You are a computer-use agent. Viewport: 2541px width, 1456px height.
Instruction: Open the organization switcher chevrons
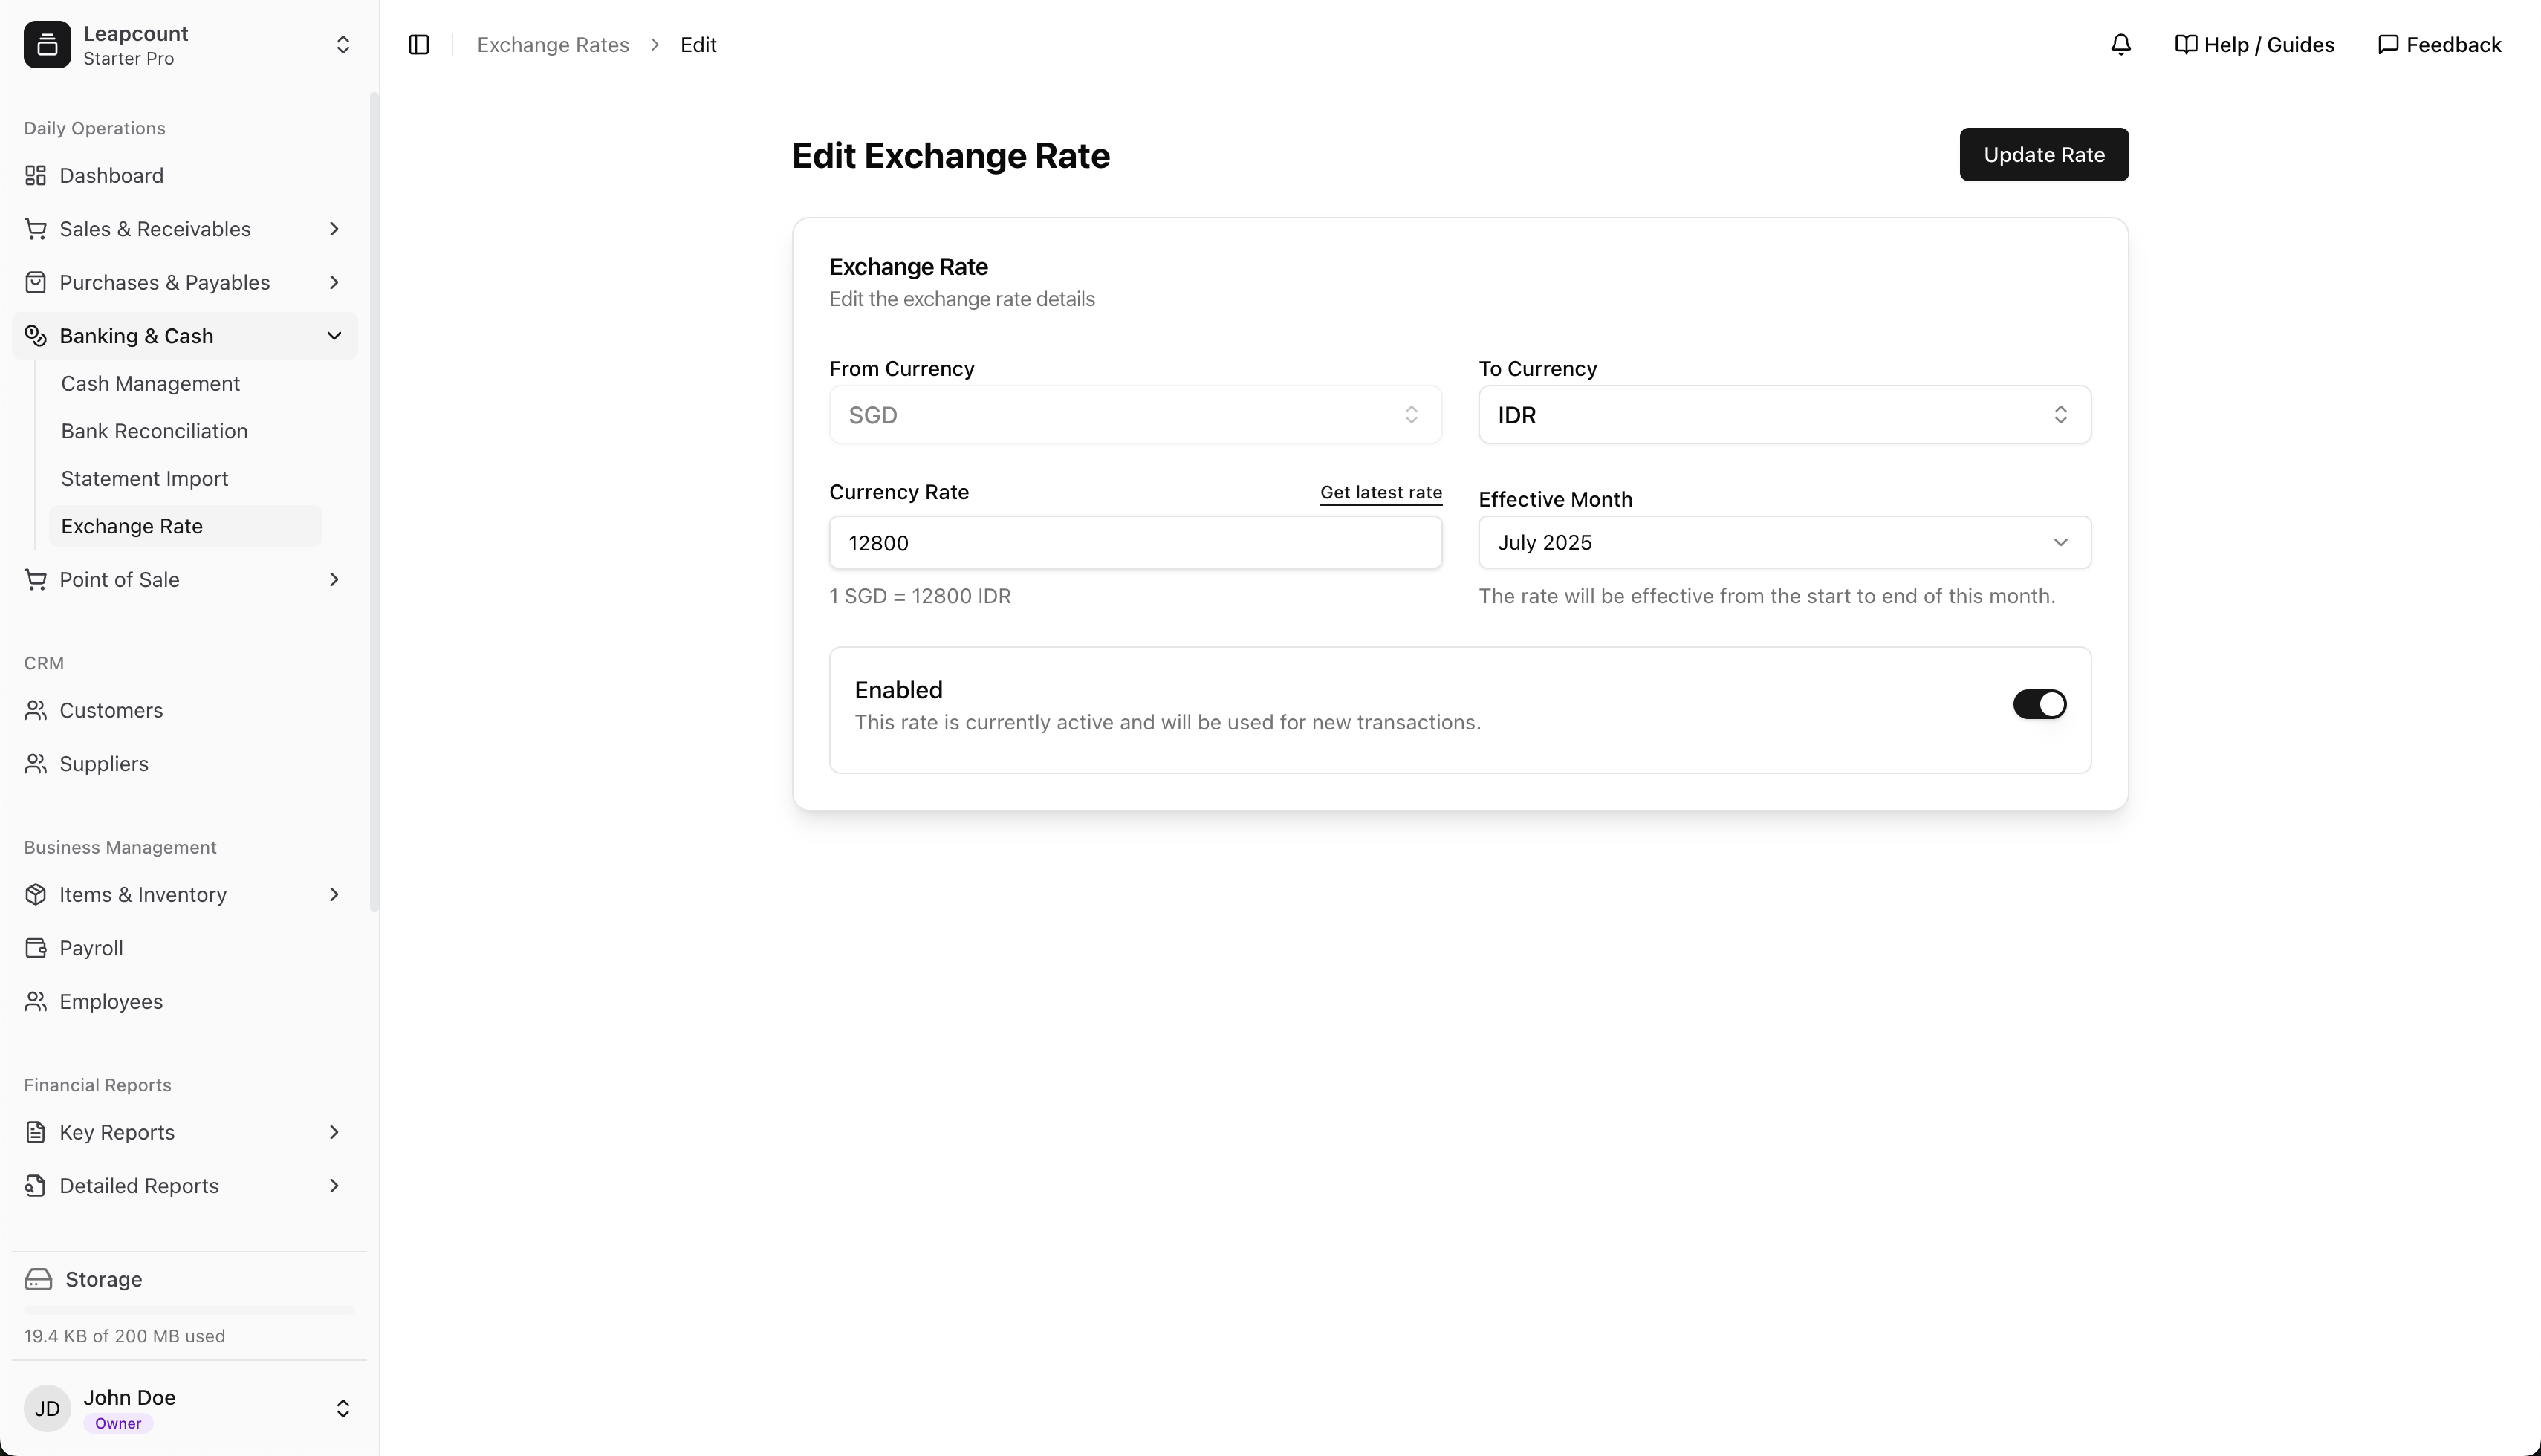pos(343,45)
